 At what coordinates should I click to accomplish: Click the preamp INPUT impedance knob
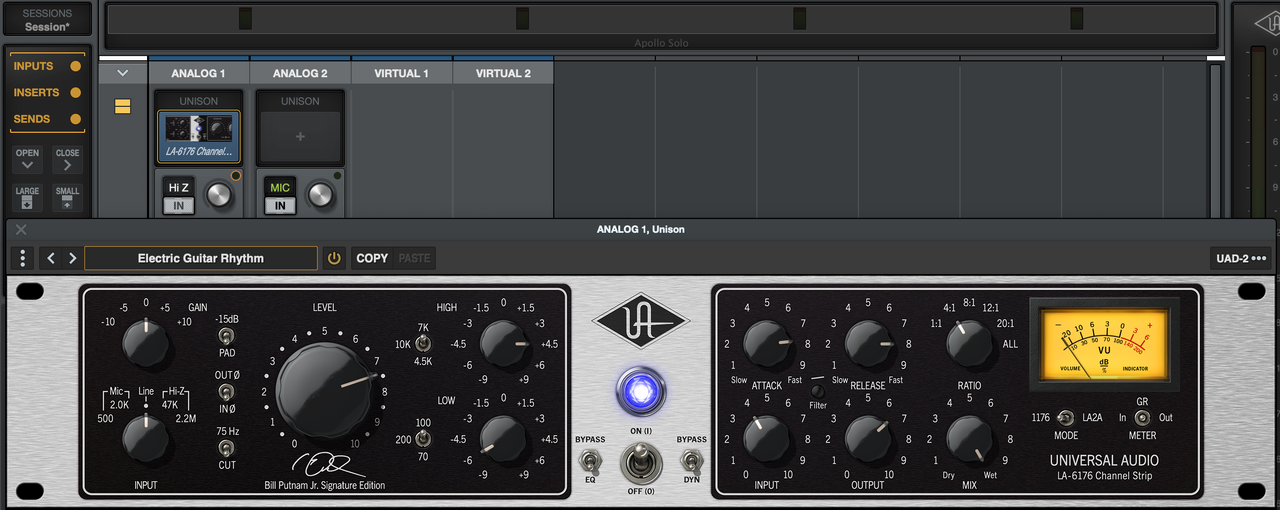tap(147, 439)
